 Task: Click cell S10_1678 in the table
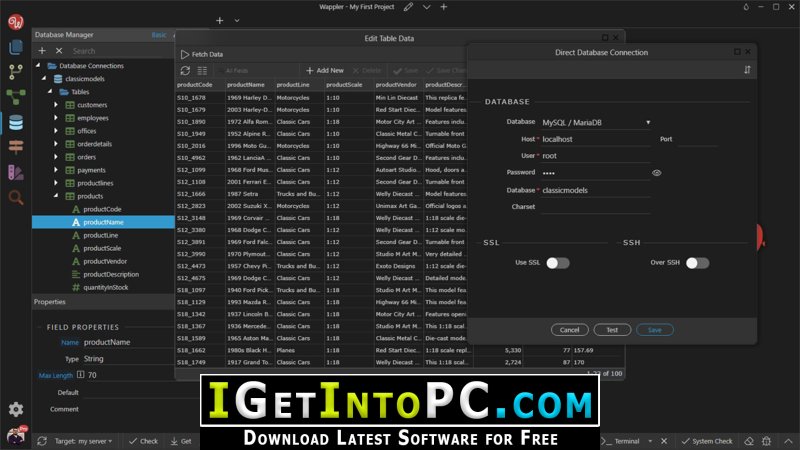[200, 97]
